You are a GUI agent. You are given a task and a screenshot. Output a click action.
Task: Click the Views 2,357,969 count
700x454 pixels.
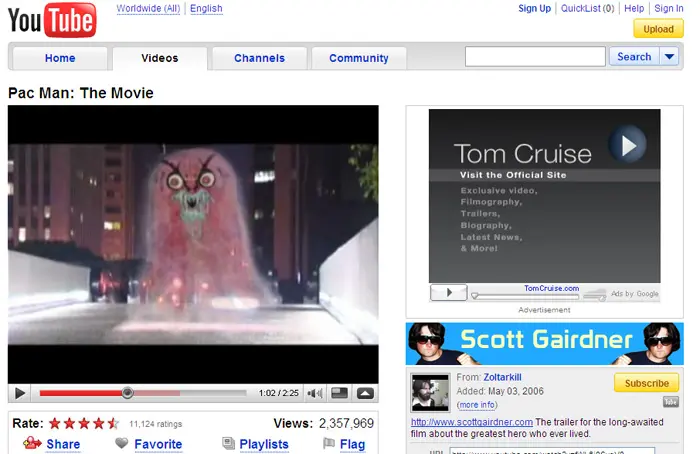[x=324, y=423]
